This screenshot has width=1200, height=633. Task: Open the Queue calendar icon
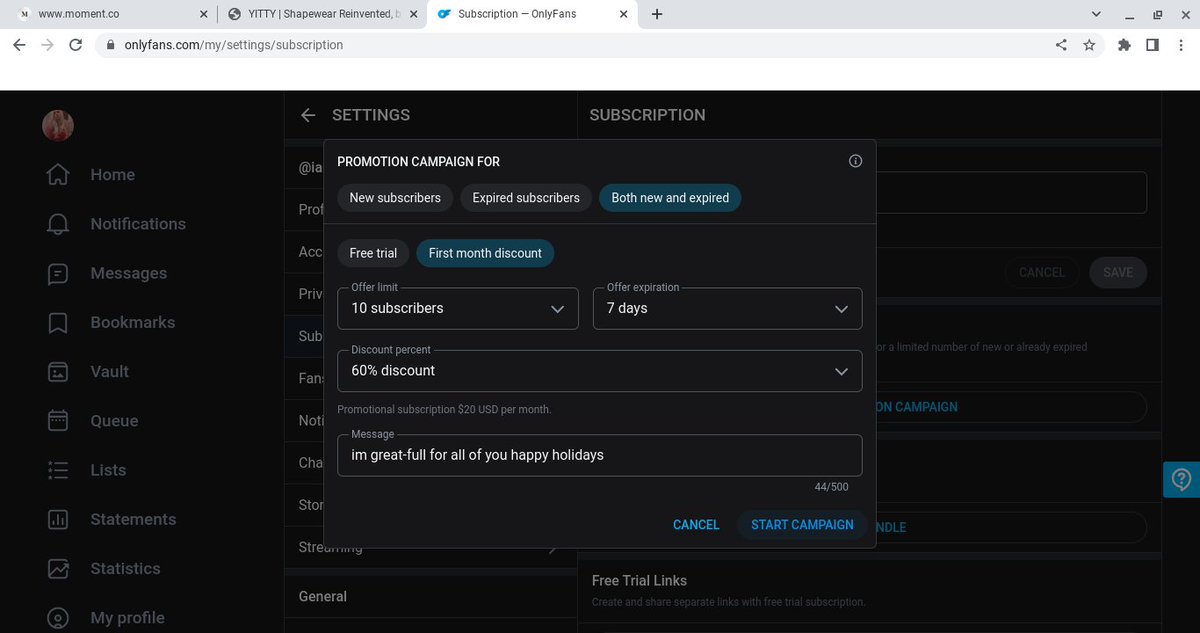58,420
